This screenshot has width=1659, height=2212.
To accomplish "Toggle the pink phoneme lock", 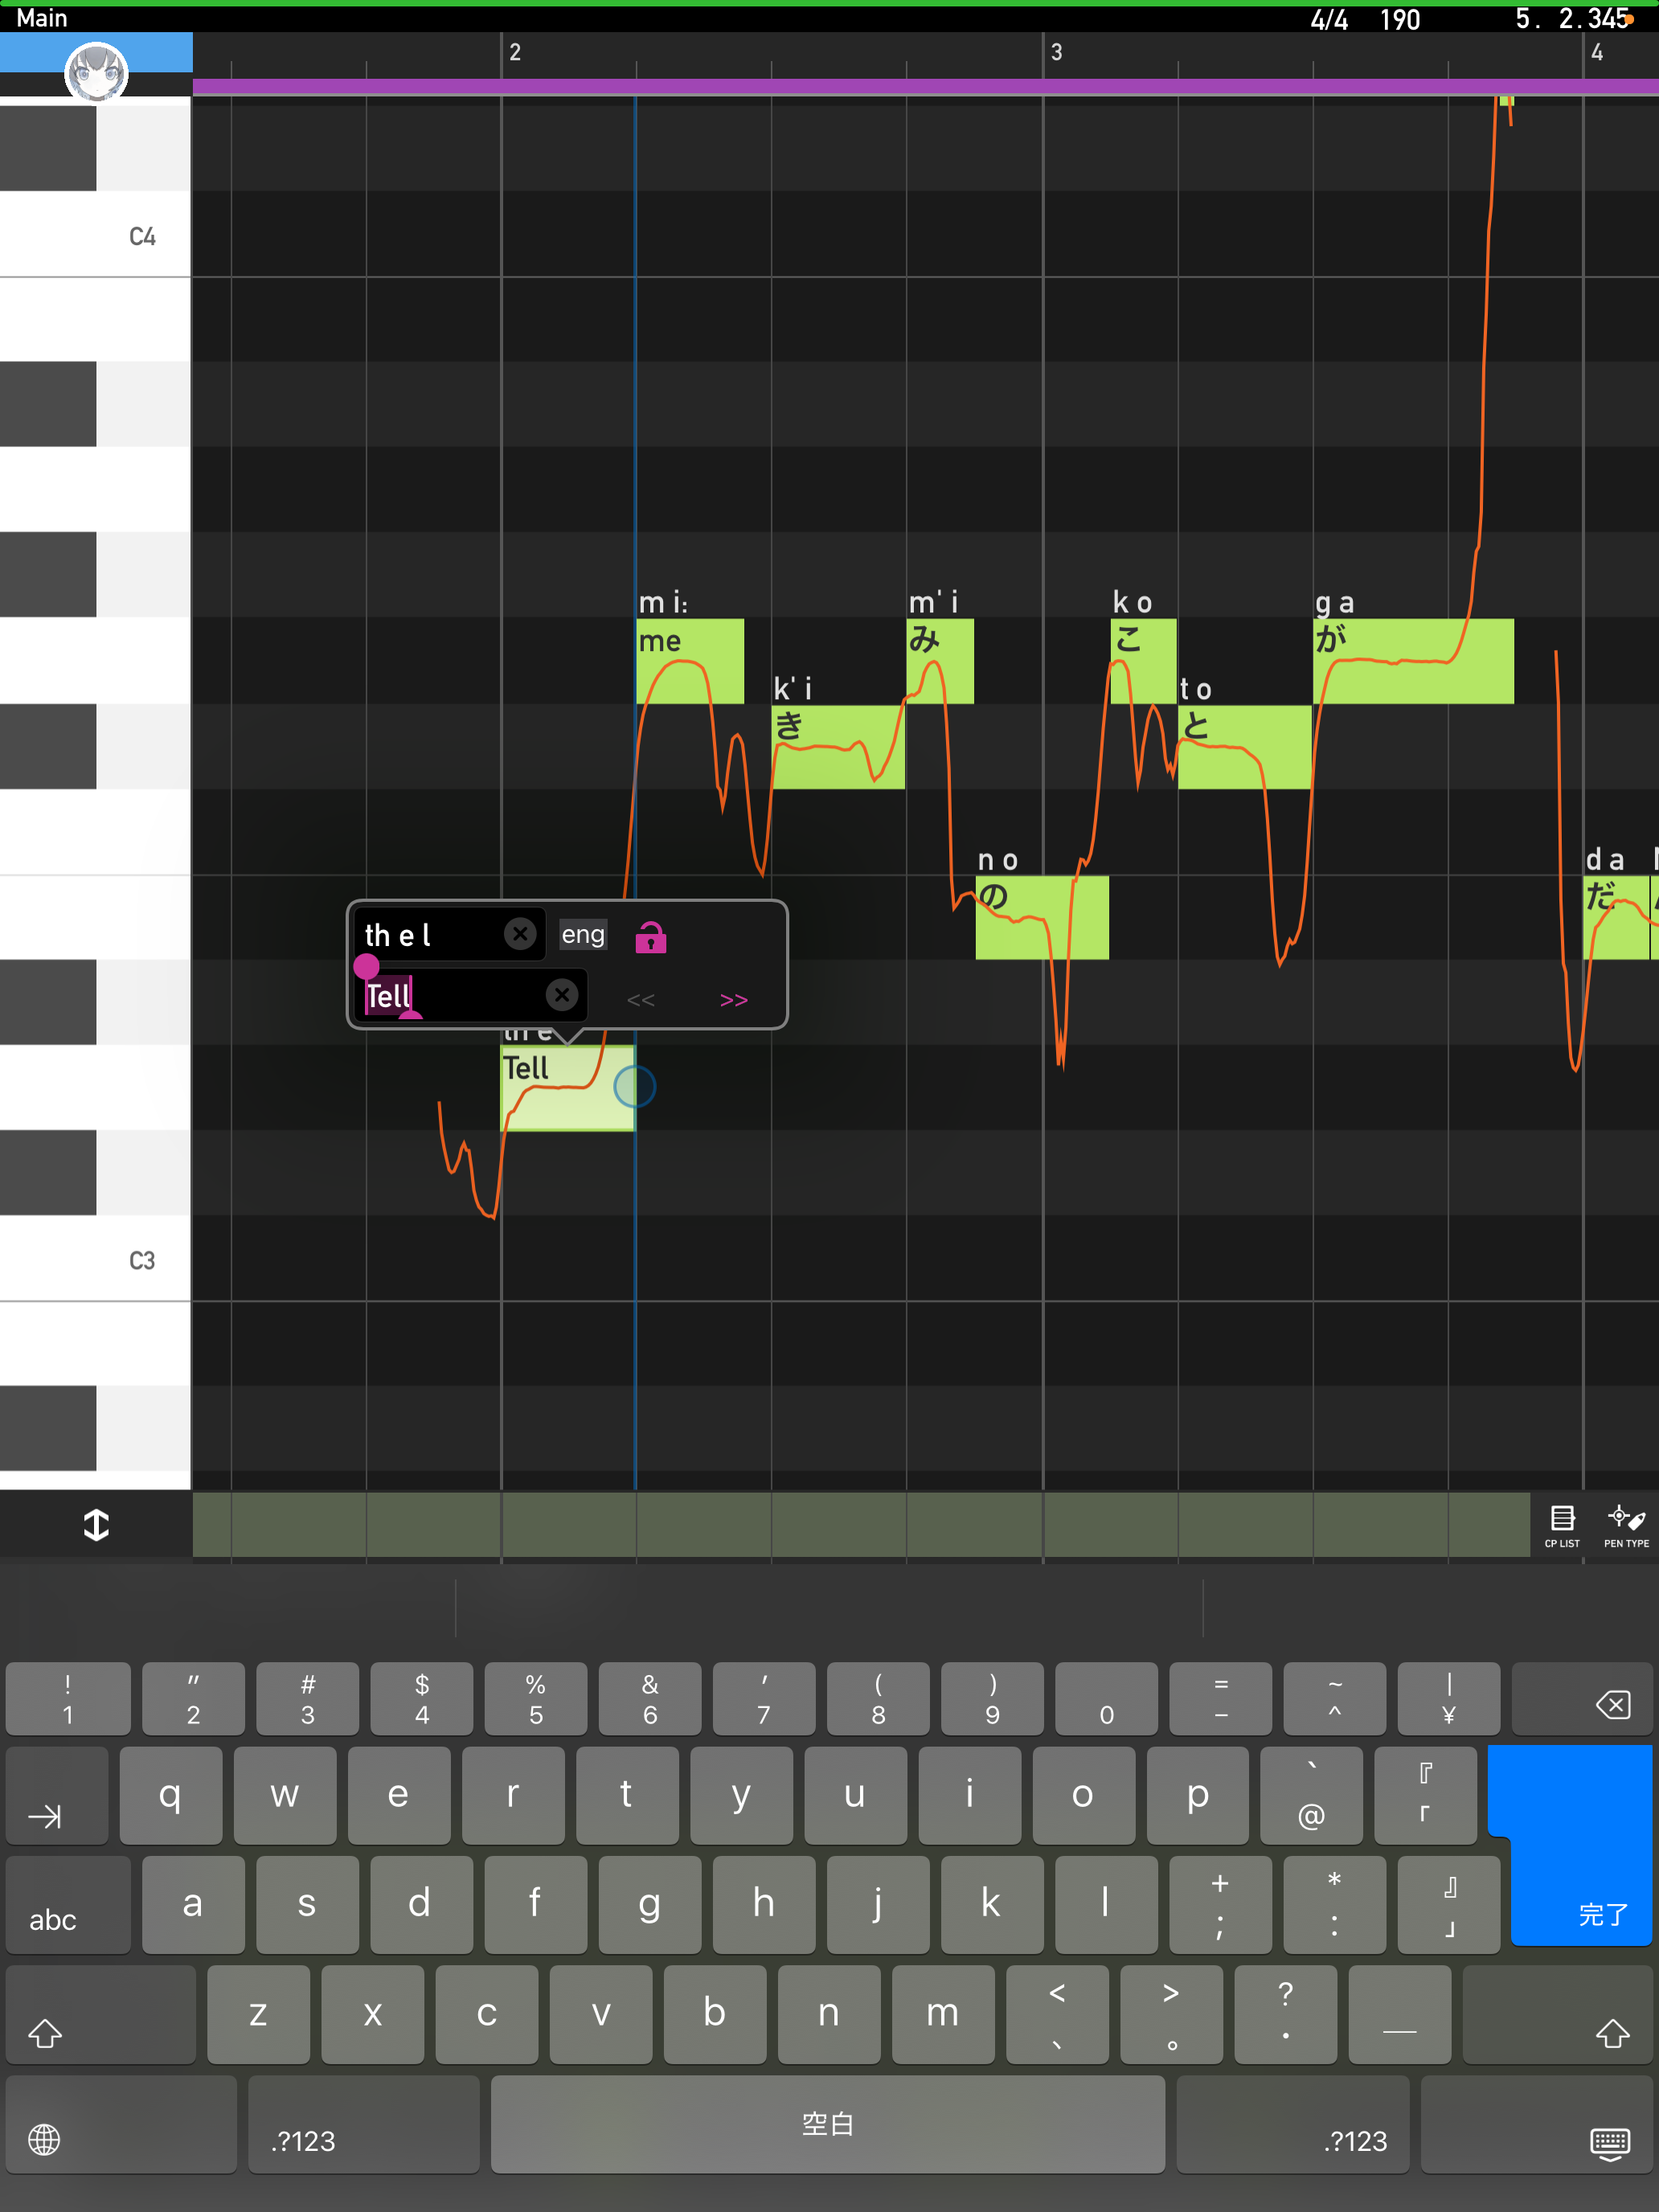I will coord(651,937).
